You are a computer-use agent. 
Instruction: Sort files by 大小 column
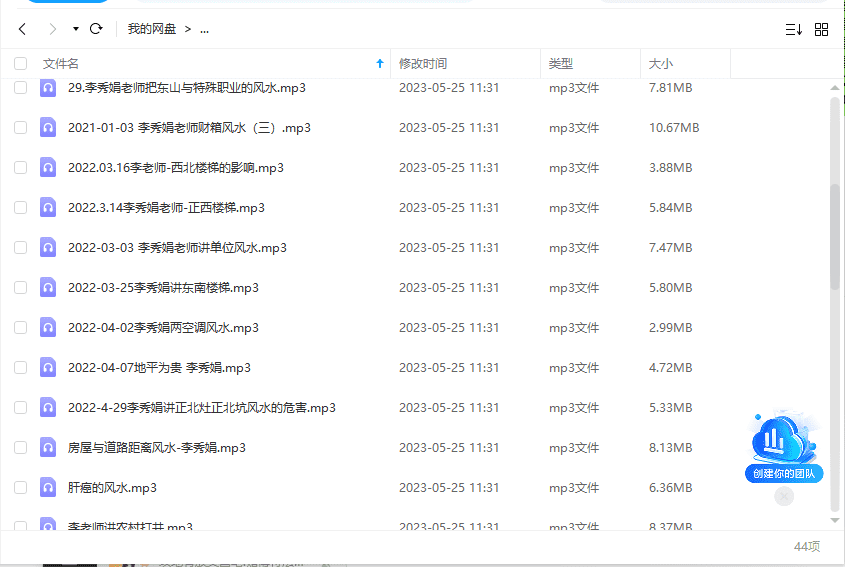pyautogui.click(x=661, y=64)
